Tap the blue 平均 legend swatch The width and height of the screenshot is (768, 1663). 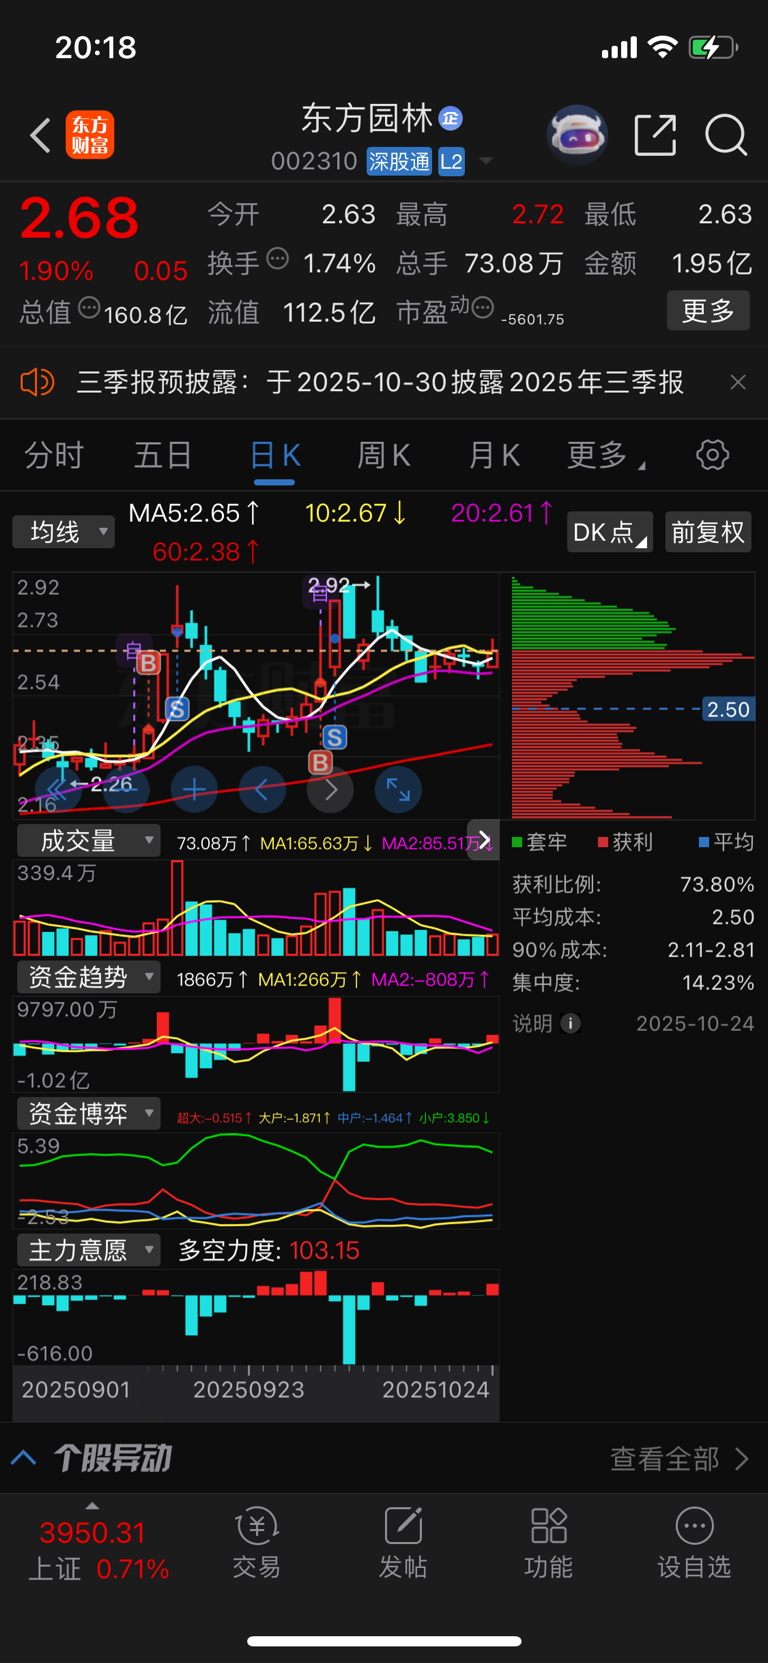click(x=705, y=842)
